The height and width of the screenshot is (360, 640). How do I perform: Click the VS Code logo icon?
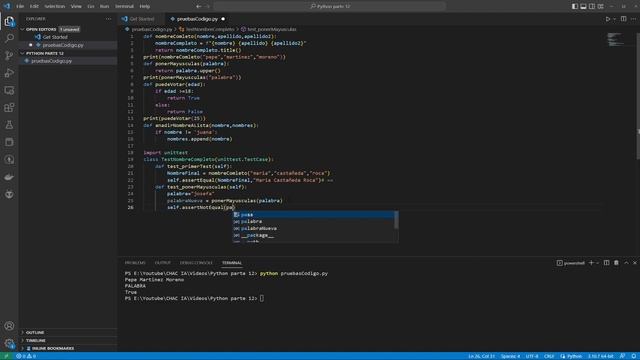(x=7, y=7)
